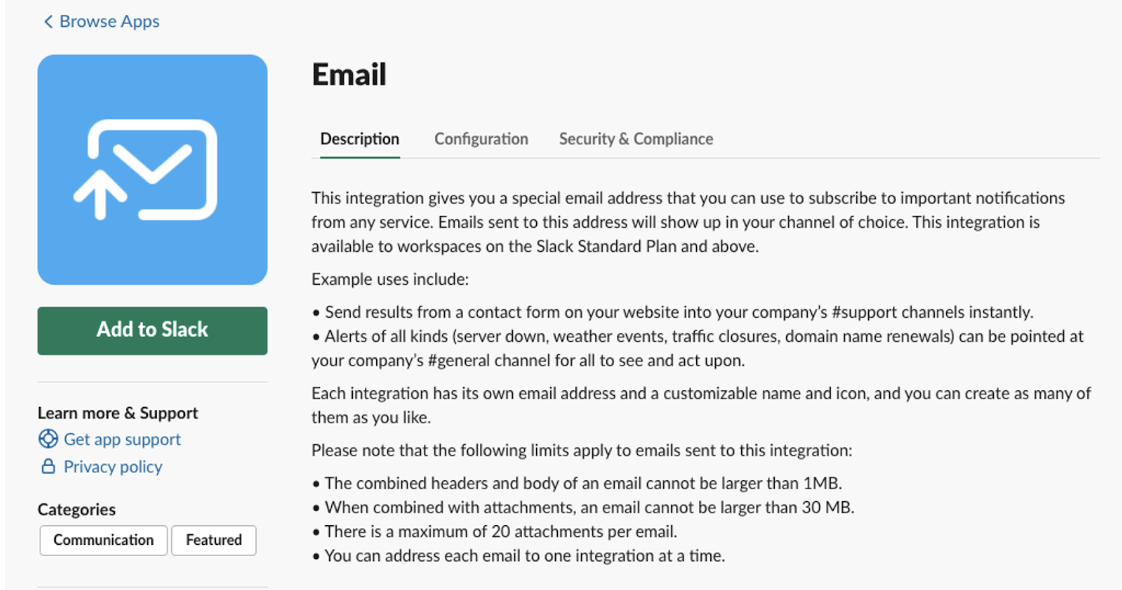Select the Communication category tag
Image resolution: width=1122 pixels, height=590 pixels.
click(x=103, y=540)
